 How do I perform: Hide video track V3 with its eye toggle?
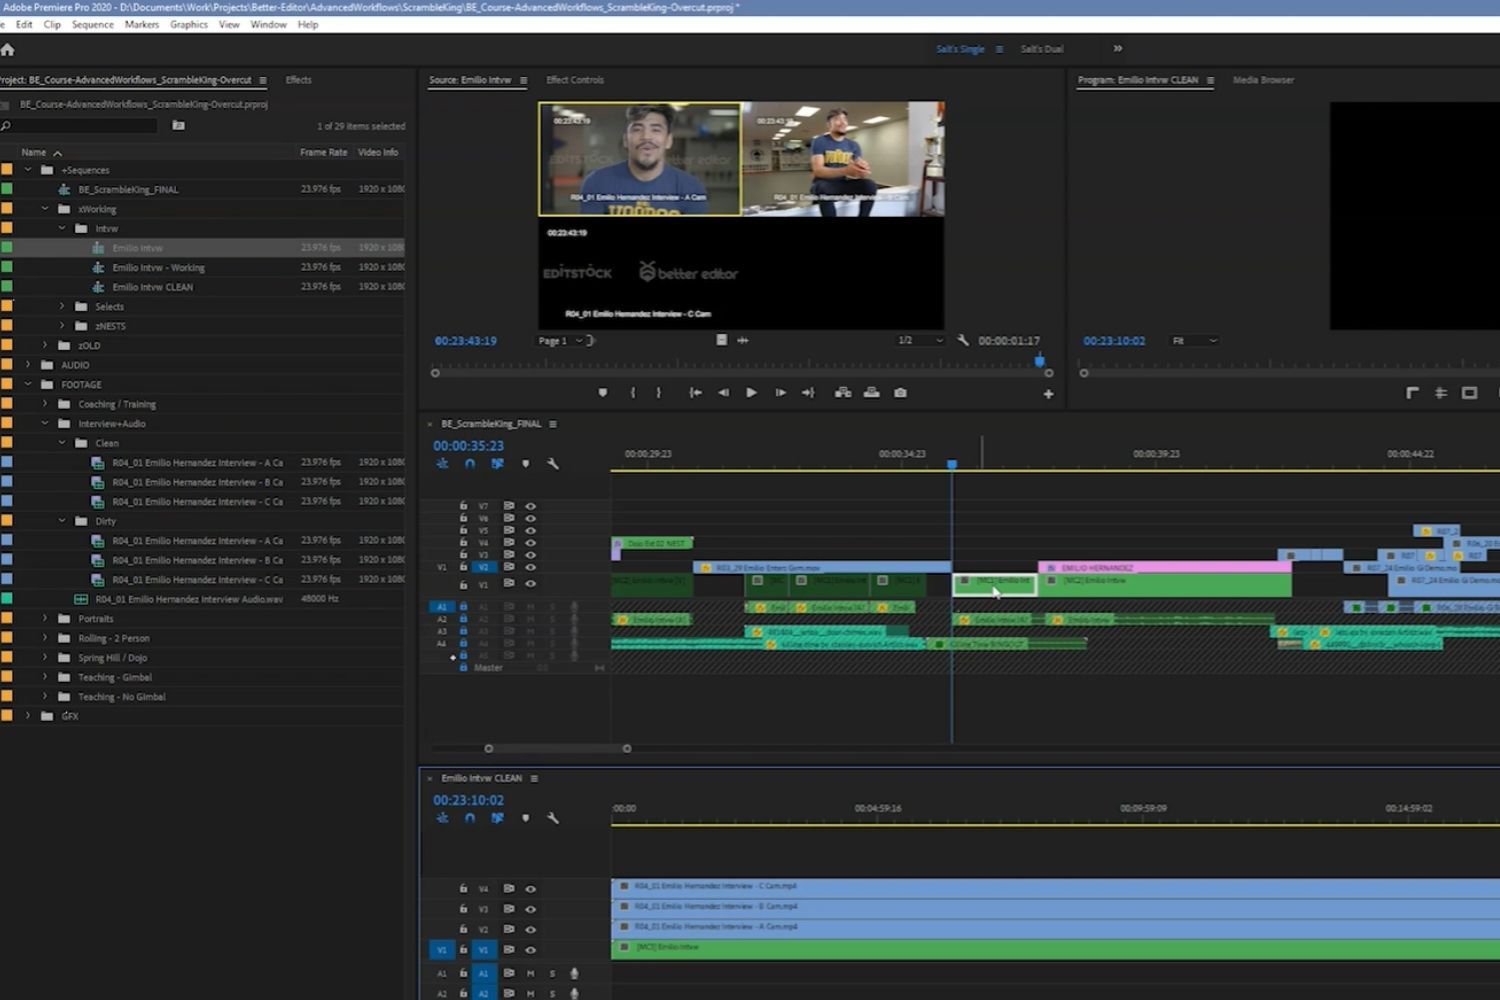(531, 553)
